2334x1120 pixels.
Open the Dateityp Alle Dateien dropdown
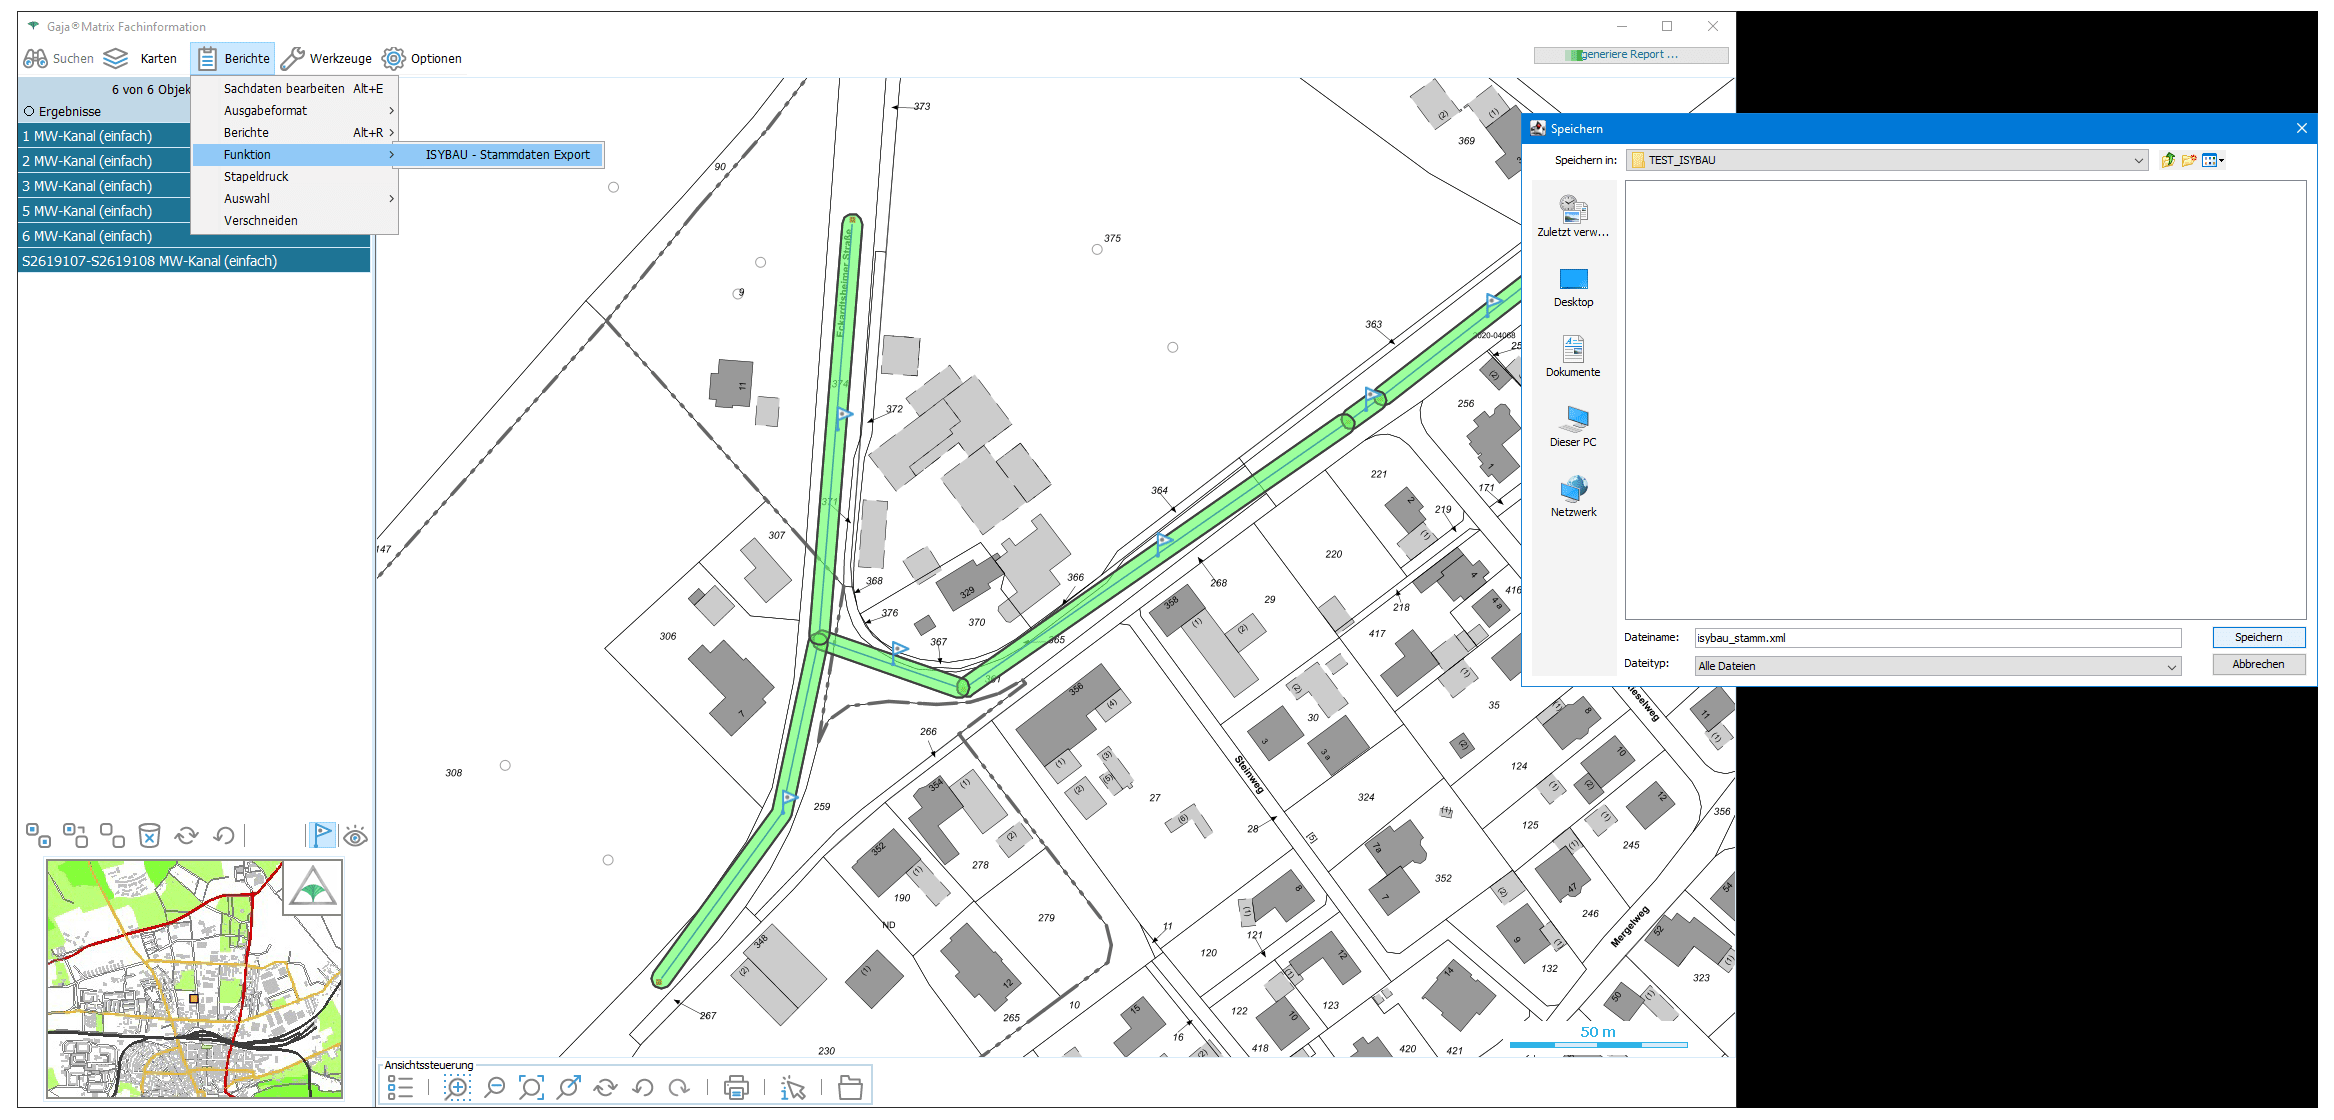(2171, 667)
